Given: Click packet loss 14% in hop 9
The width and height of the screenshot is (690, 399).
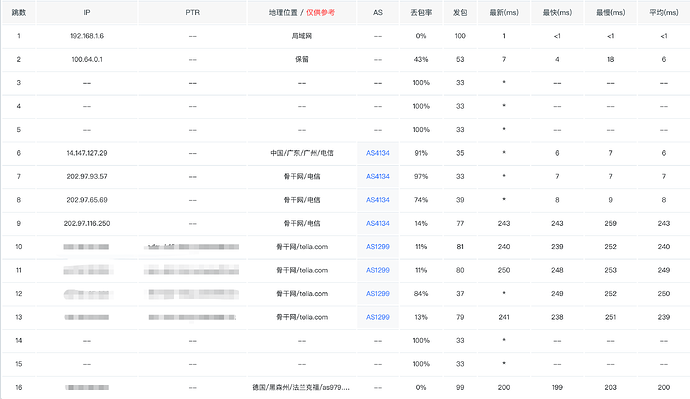Looking at the screenshot, I should pos(421,223).
